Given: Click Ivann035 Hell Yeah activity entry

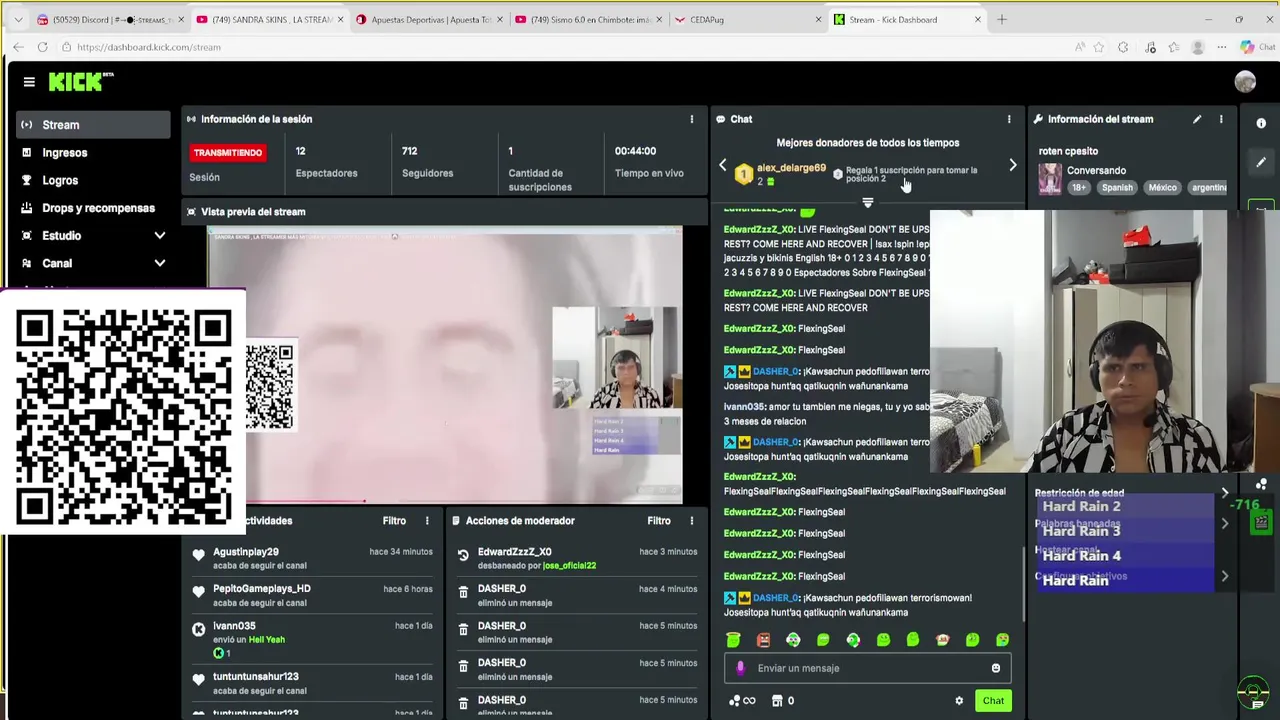Looking at the screenshot, I should click(x=312, y=638).
